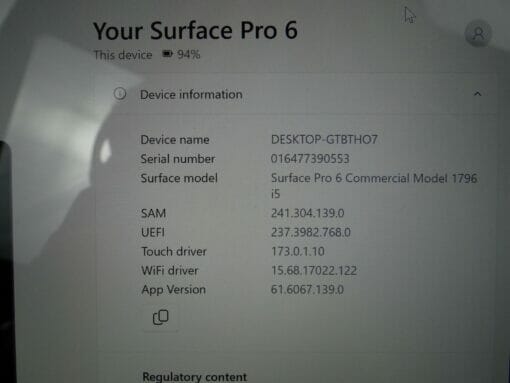Select App Version value 61.6067.139.0
Viewport: 510px width, 383px height.
[307, 289]
